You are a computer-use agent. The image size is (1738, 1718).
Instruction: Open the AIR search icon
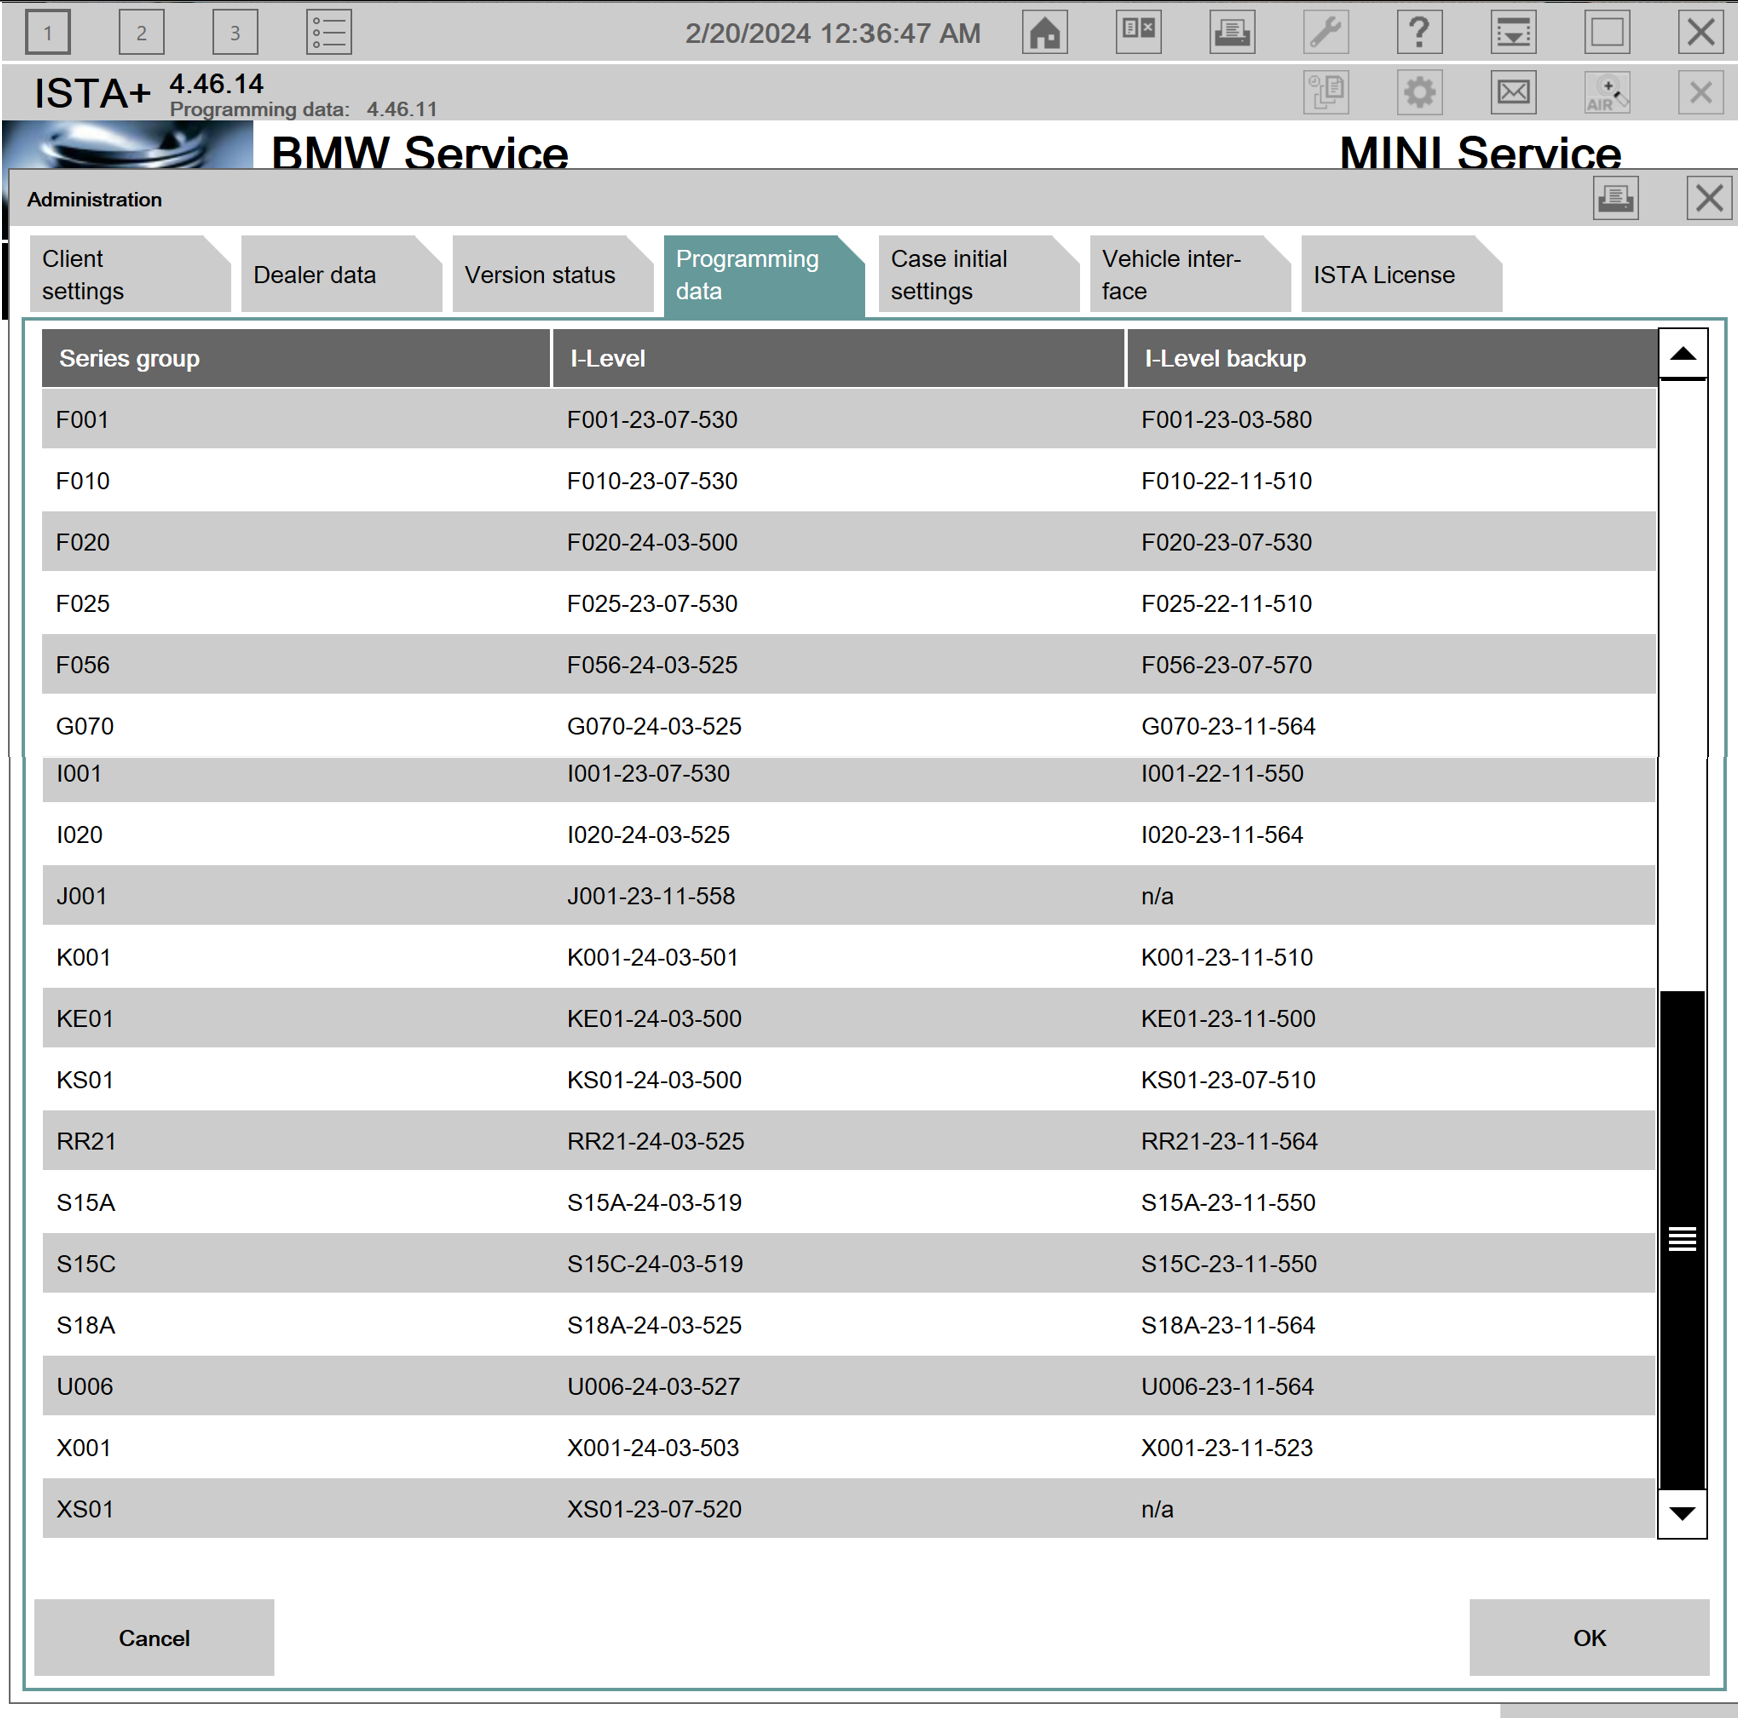1607,93
